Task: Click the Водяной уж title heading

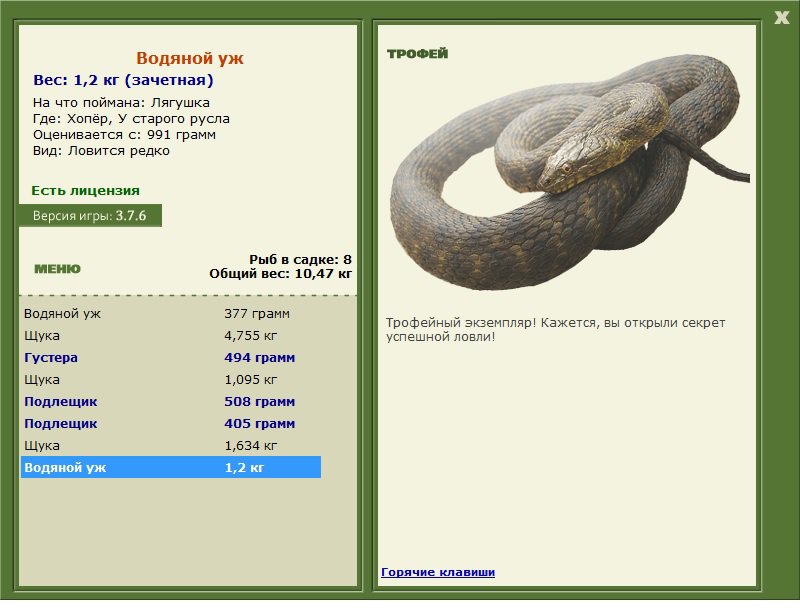Action: (190, 58)
